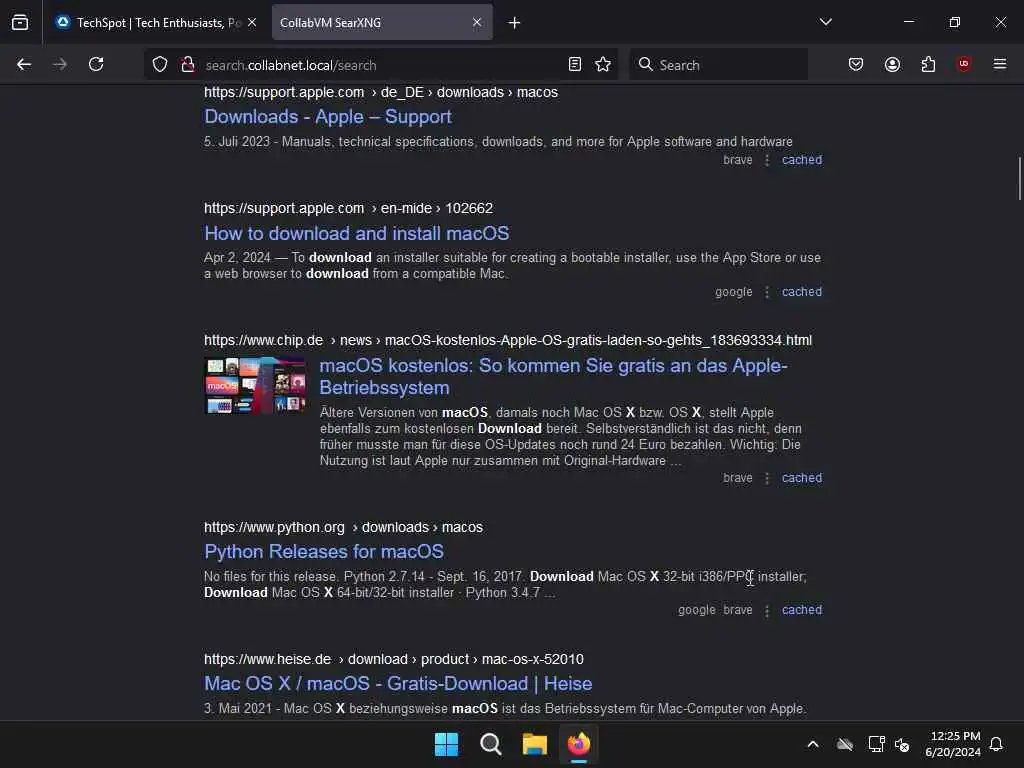Open cached link for chip.de result
This screenshot has width=1024, height=768.
click(x=802, y=478)
